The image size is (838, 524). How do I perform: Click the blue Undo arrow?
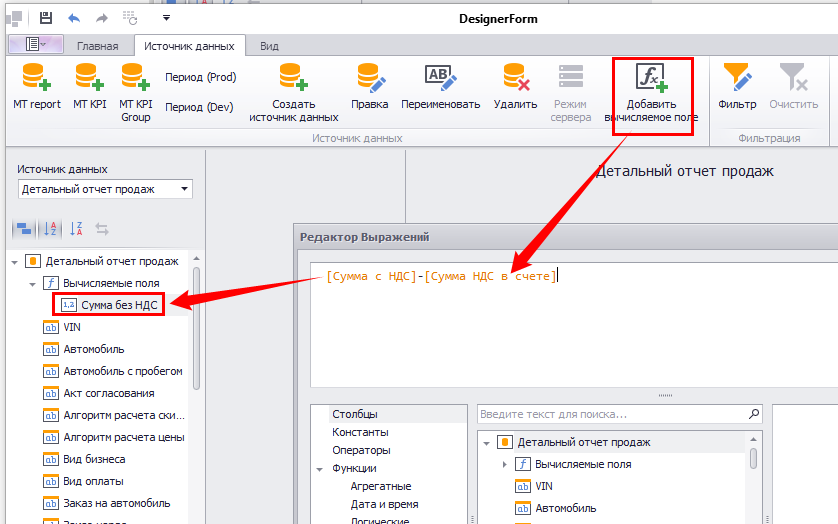point(74,18)
